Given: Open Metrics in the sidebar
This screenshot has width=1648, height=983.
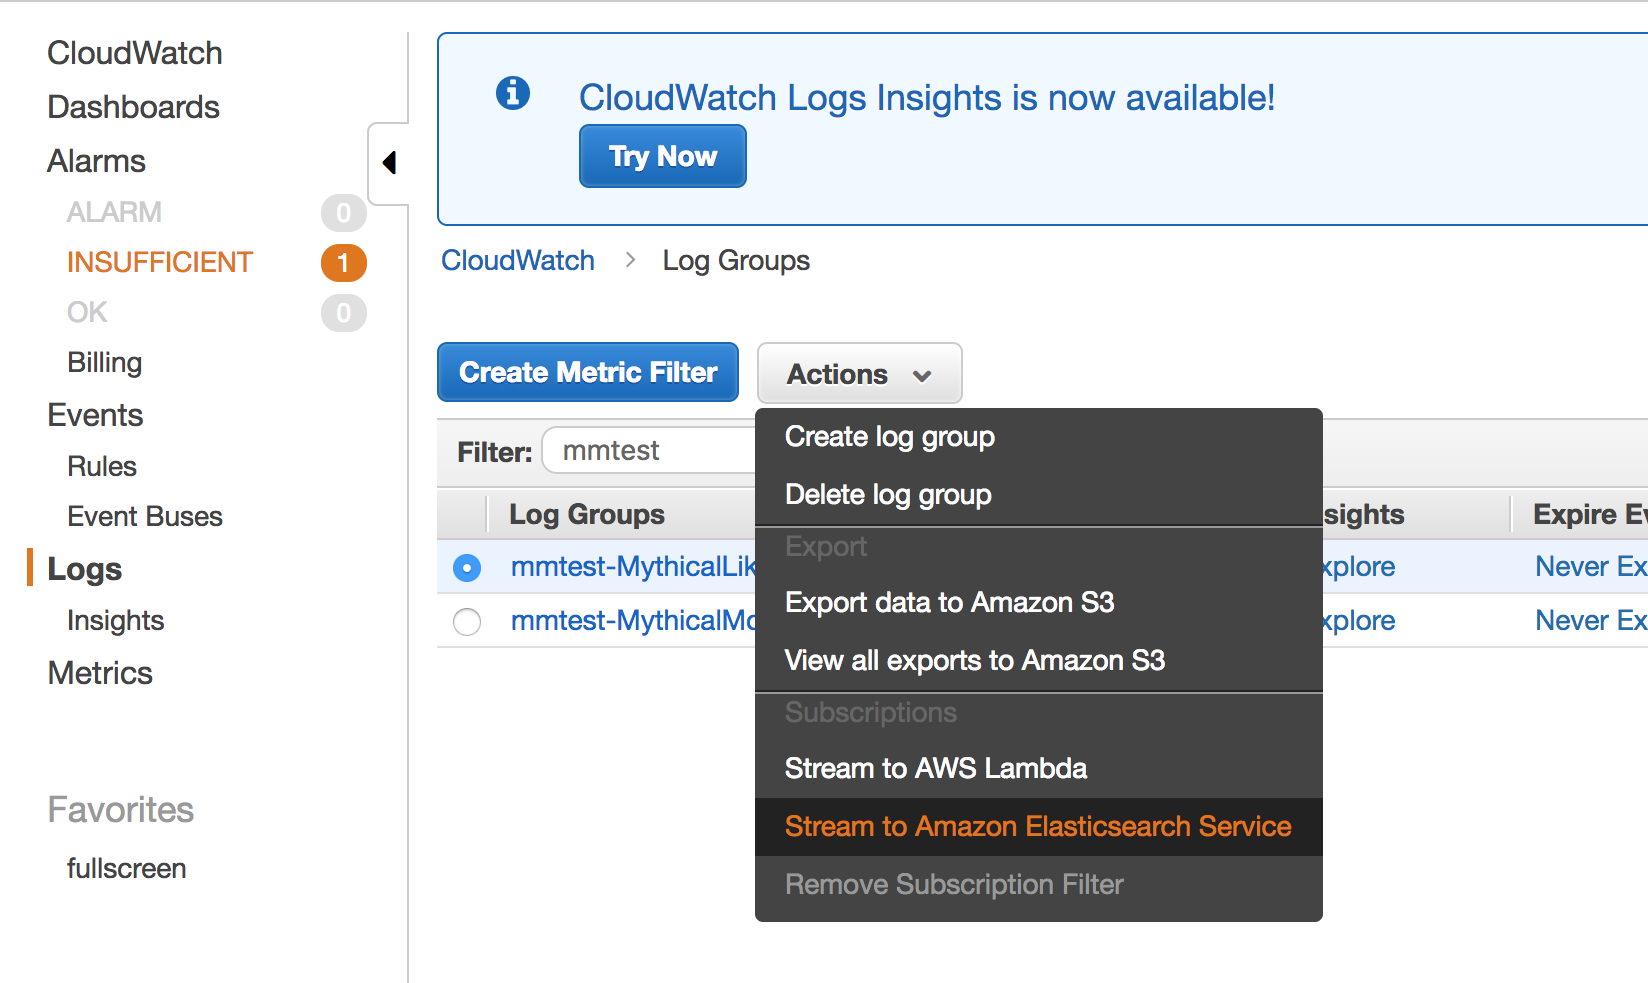Looking at the screenshot, I should pyautogui.click(x=101, y=673).
